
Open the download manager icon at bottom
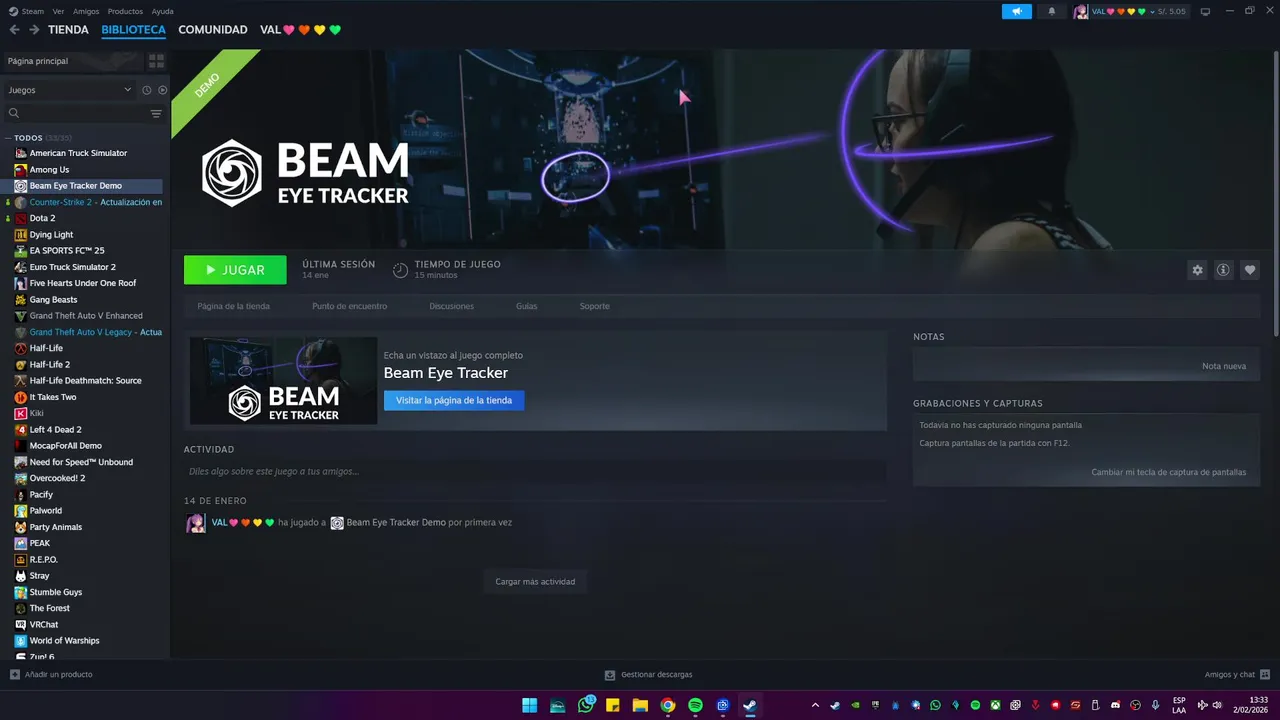[610, 675]
